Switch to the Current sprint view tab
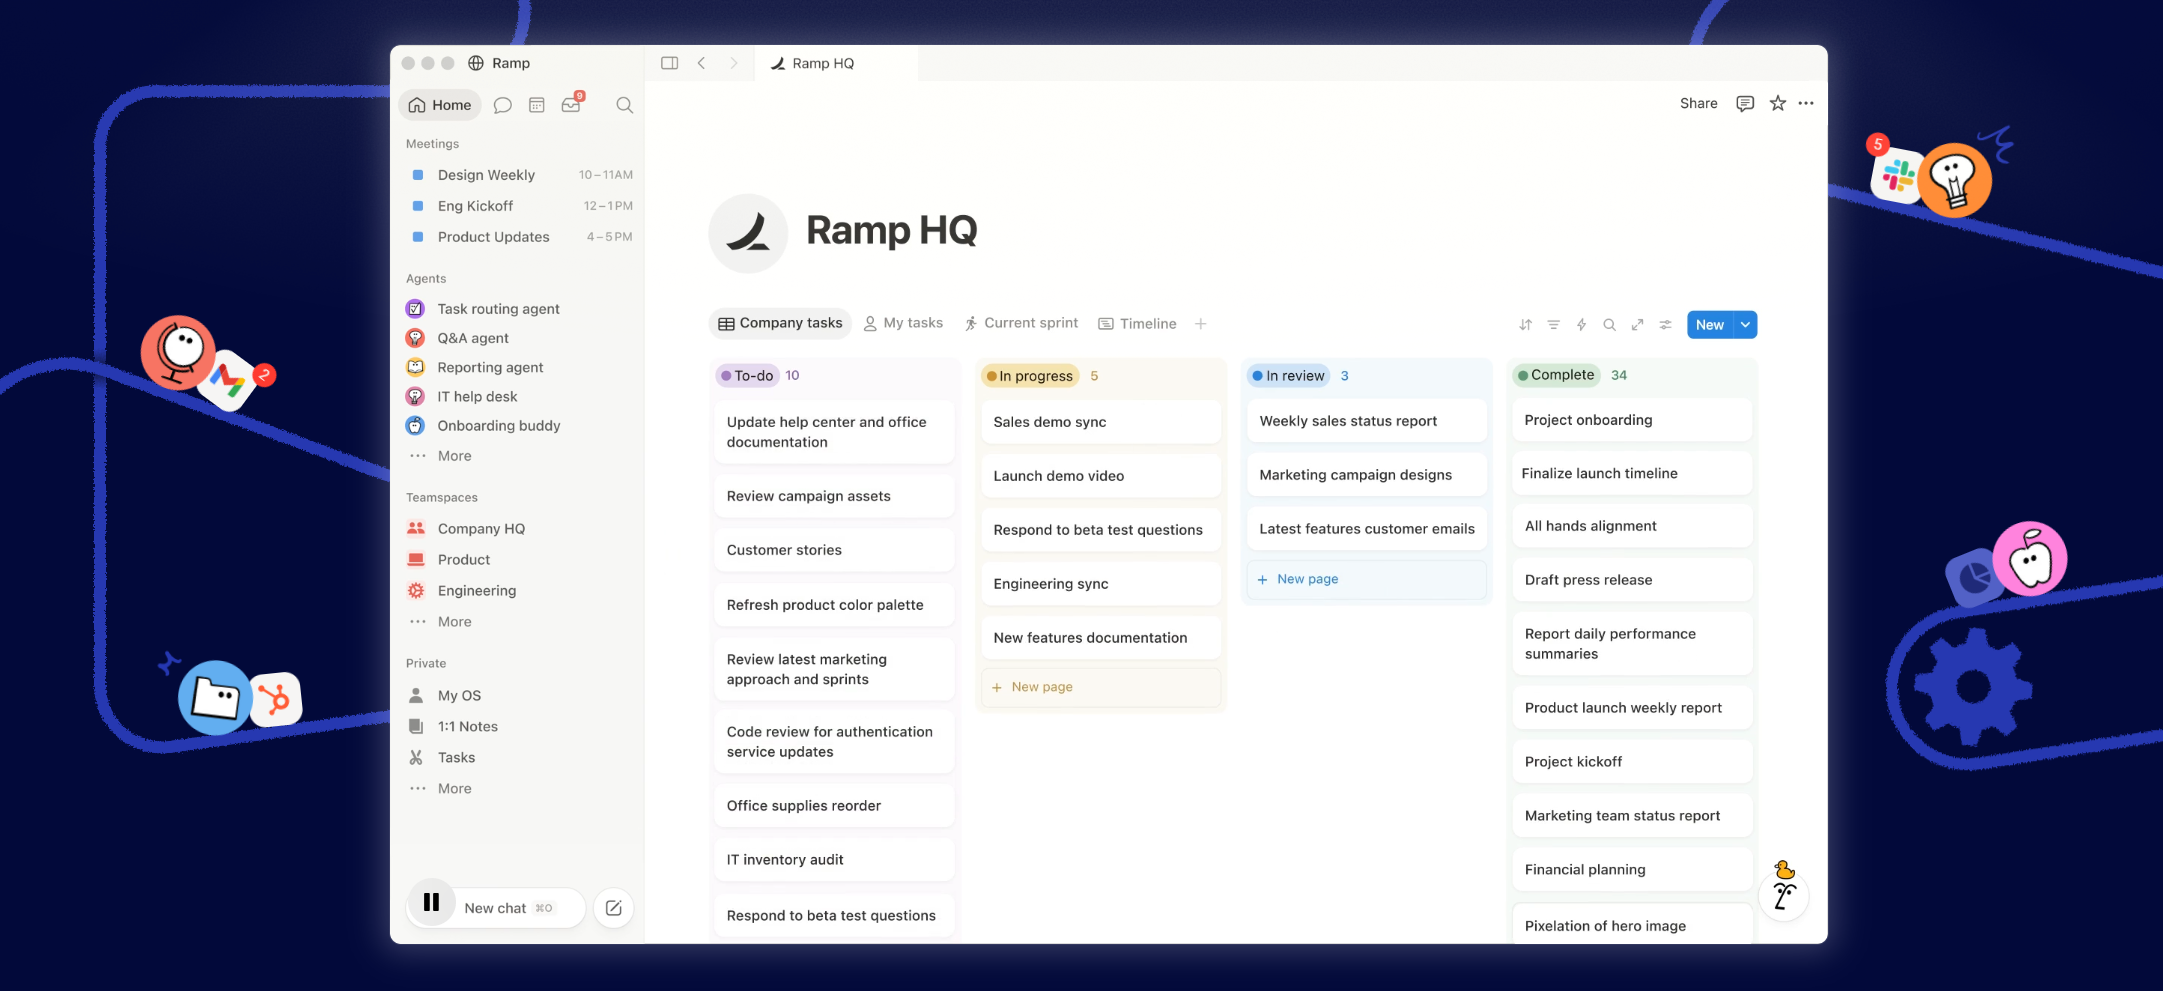 pos(1021,323)
